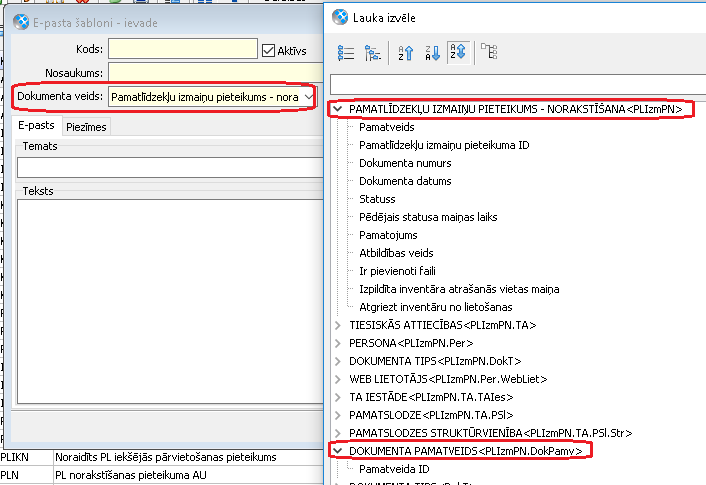Expand the TIESISKĀS ATTIECĪBAS node
Image resolution: width=706 pixels, height=485 pixels.
pyautogui.click(x=338, y=325)
